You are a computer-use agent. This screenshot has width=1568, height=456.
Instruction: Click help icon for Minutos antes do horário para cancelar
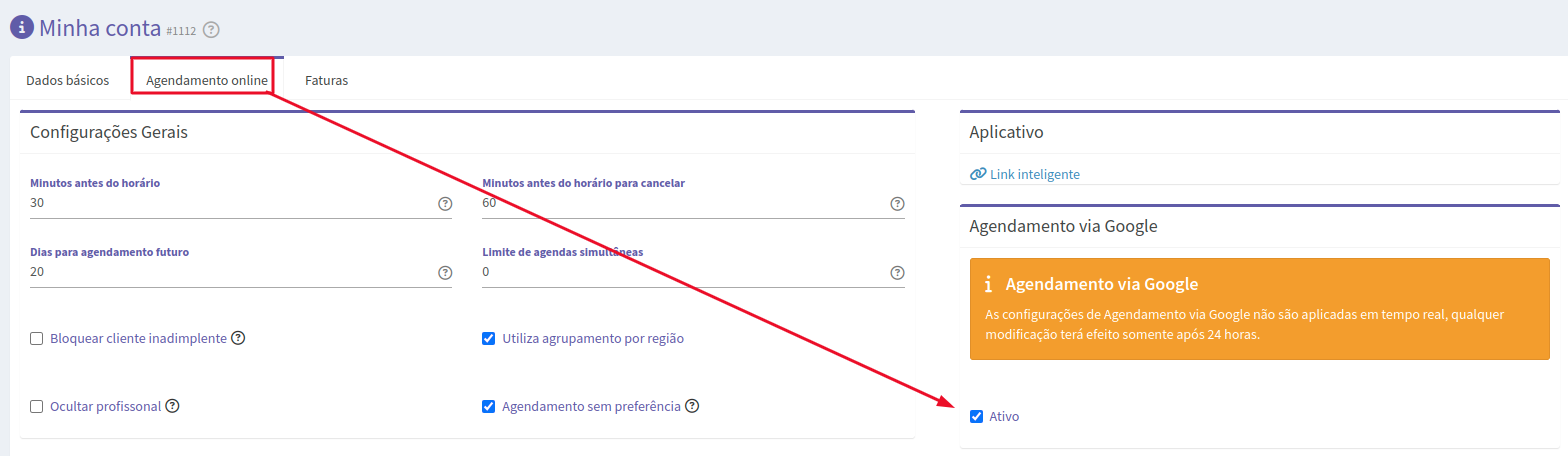pyautogui.click(x=897, y=204)
